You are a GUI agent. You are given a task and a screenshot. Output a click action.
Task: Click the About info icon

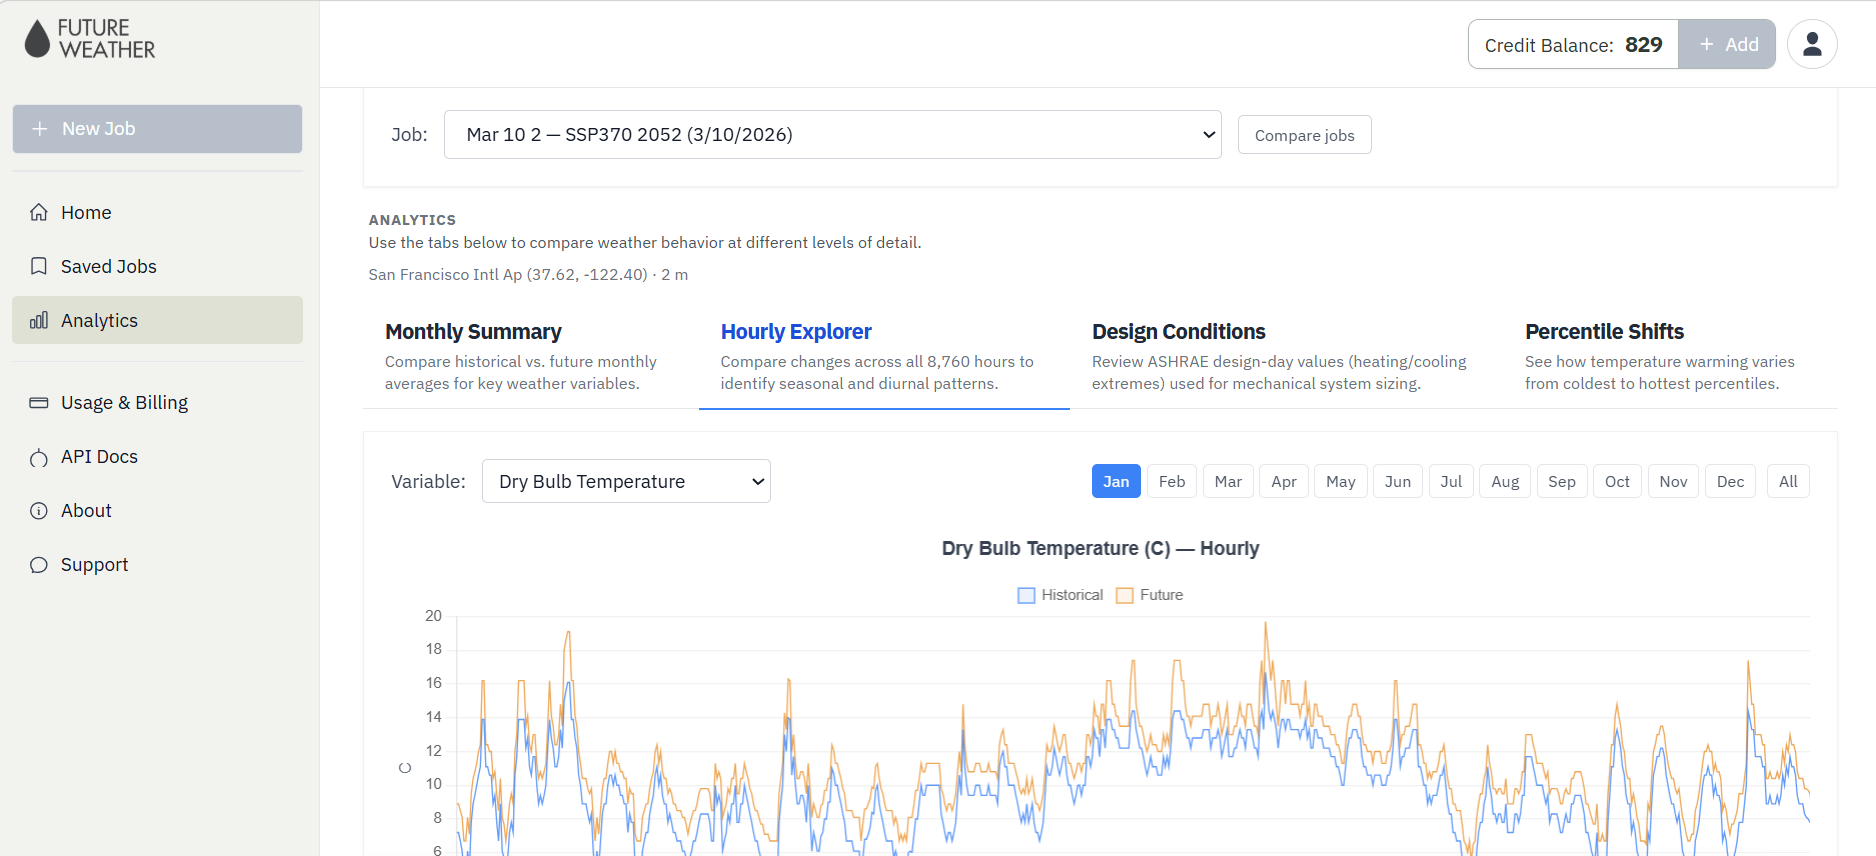pos(39,511)
